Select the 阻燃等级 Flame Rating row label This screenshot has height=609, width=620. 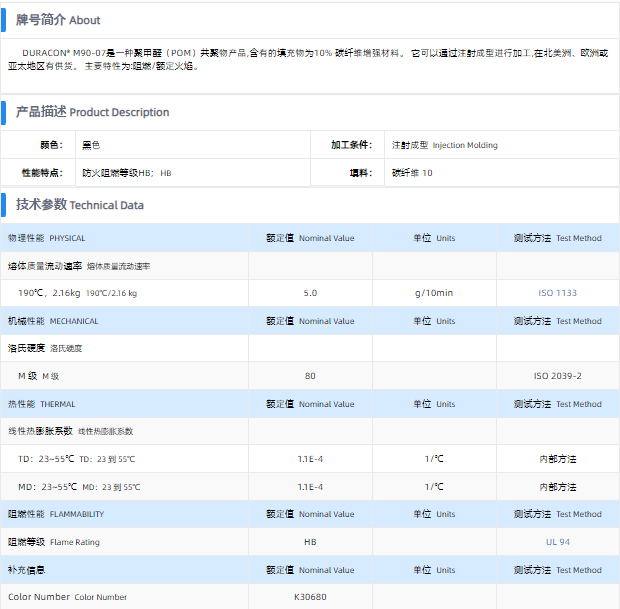54,542
